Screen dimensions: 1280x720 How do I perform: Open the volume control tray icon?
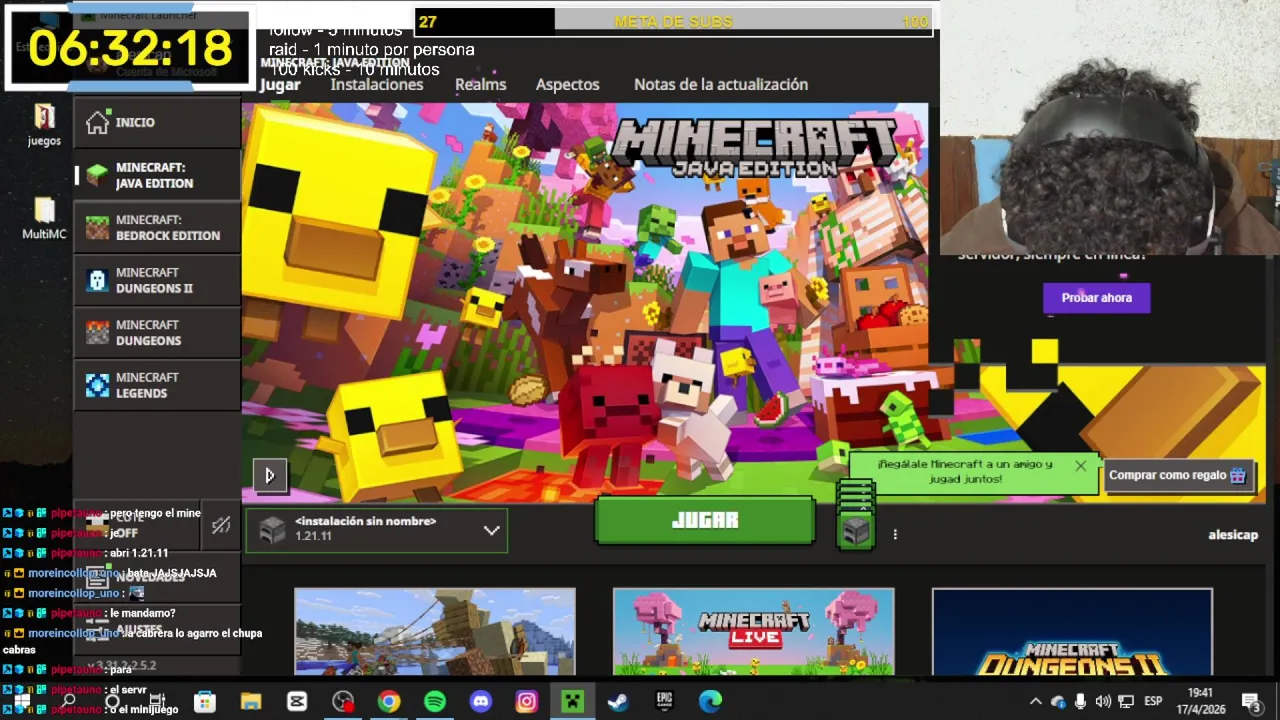pos(1103,702)
